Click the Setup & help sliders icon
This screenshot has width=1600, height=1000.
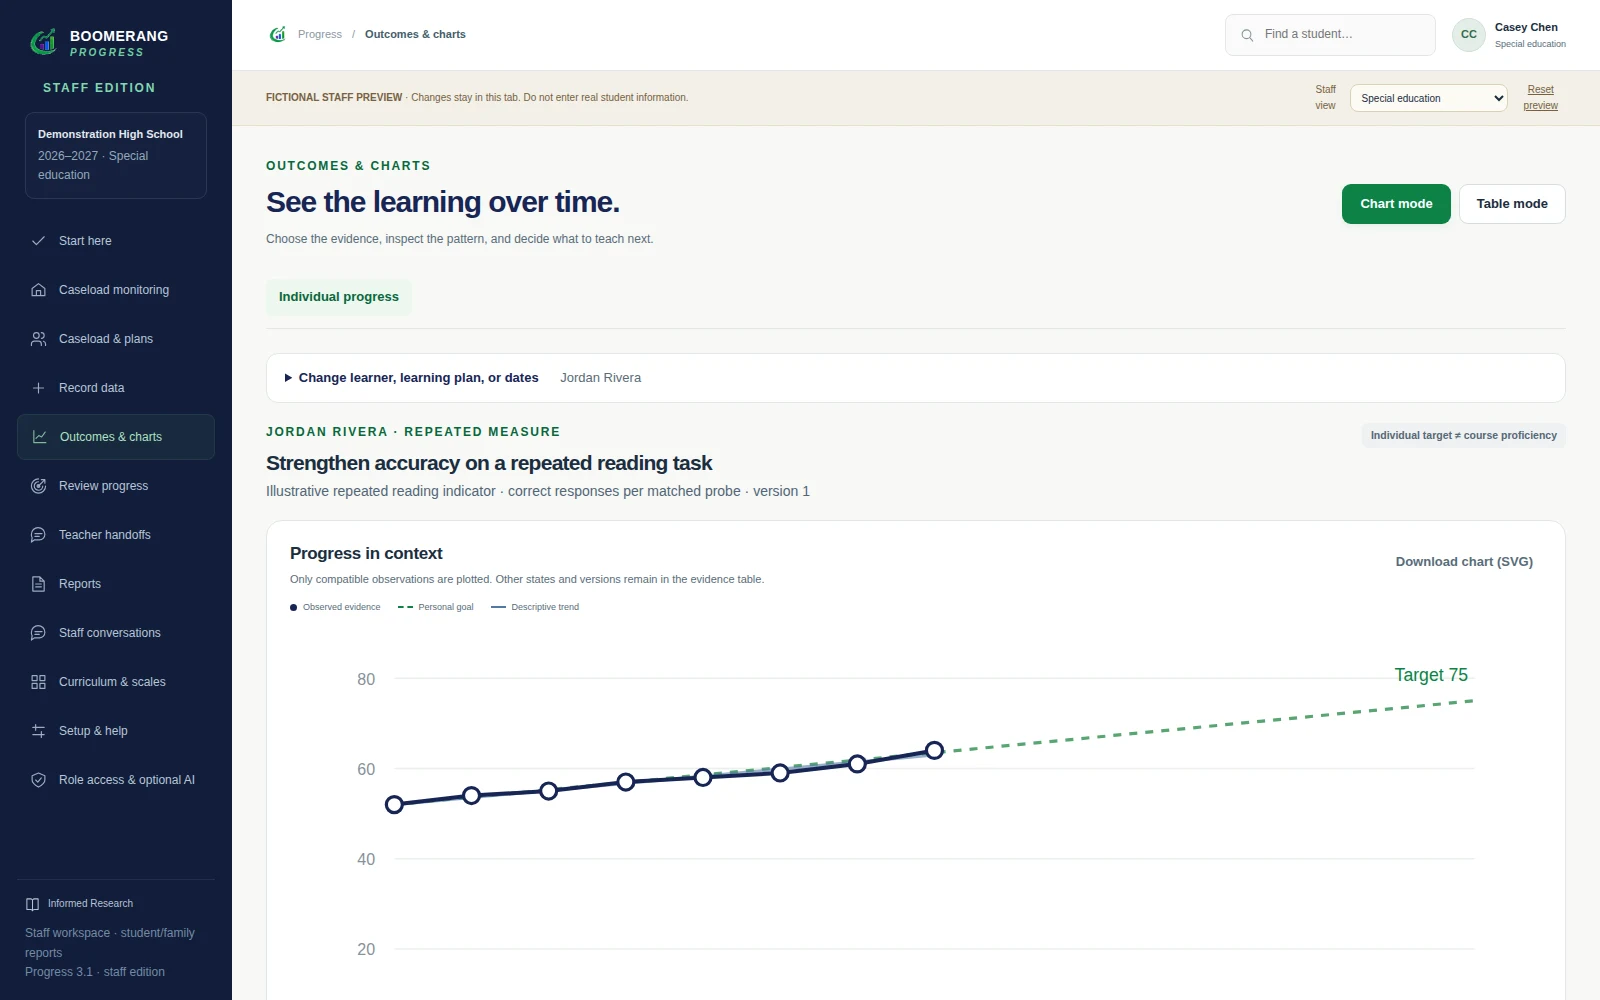[38, 731]
